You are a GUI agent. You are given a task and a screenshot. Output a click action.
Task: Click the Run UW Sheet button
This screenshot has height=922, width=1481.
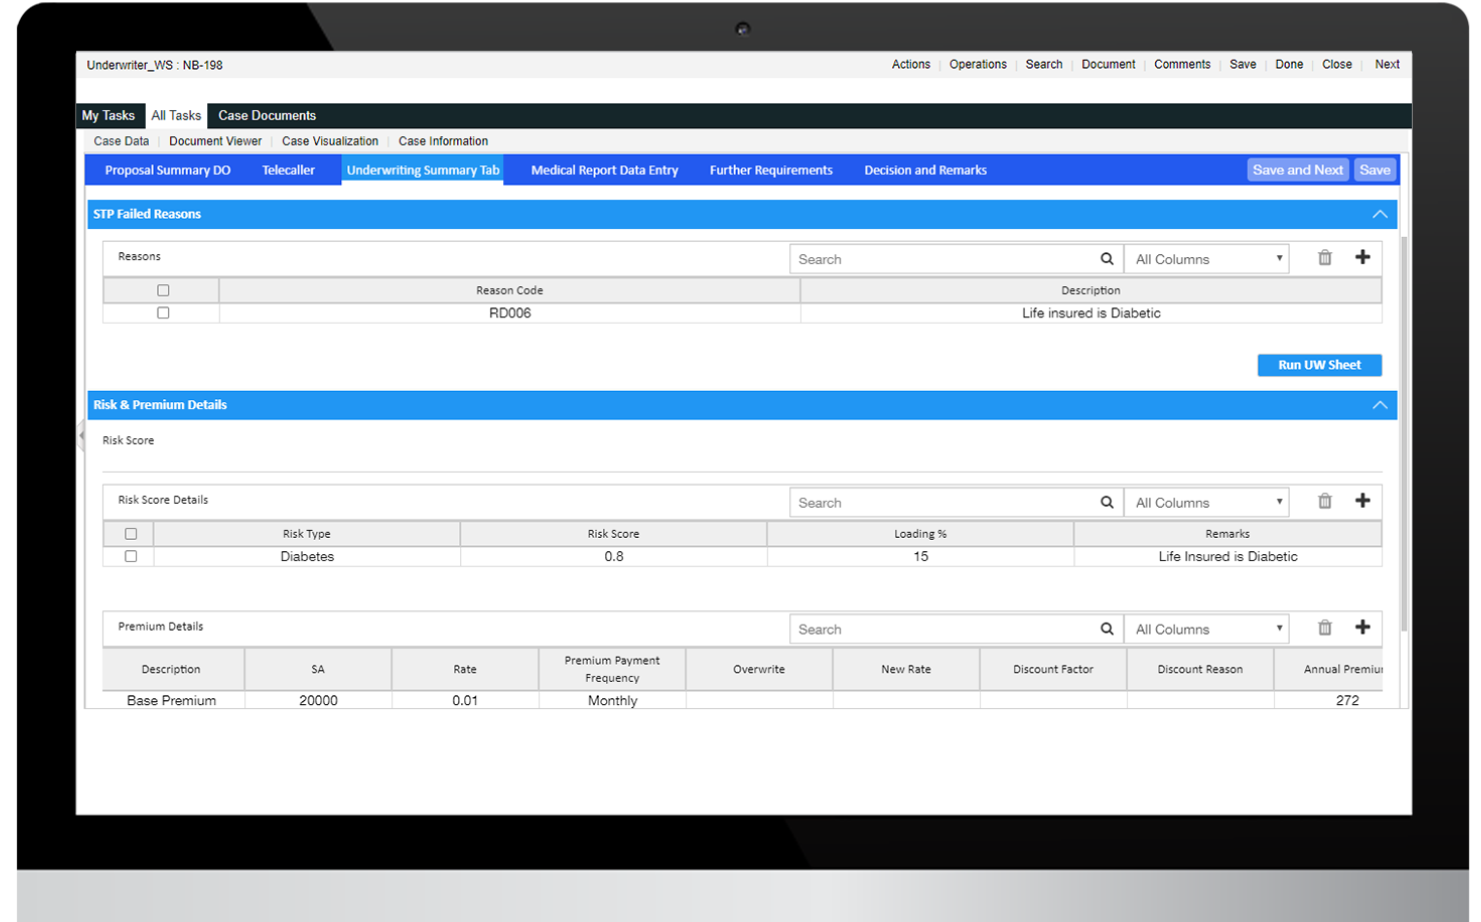click(1318, 364)
